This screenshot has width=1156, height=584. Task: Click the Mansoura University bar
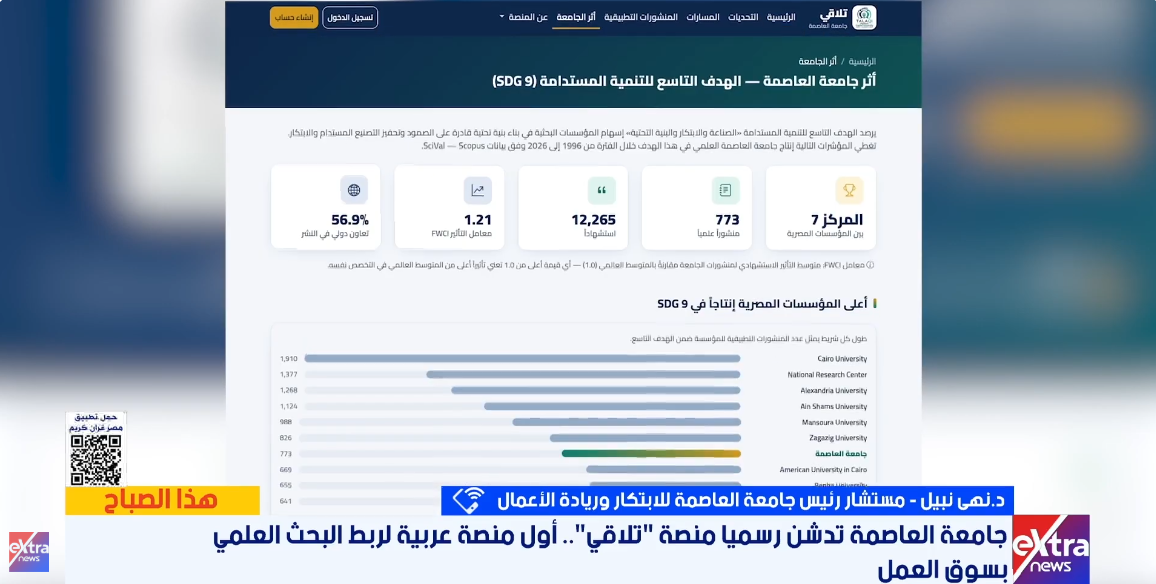(627, 422)
